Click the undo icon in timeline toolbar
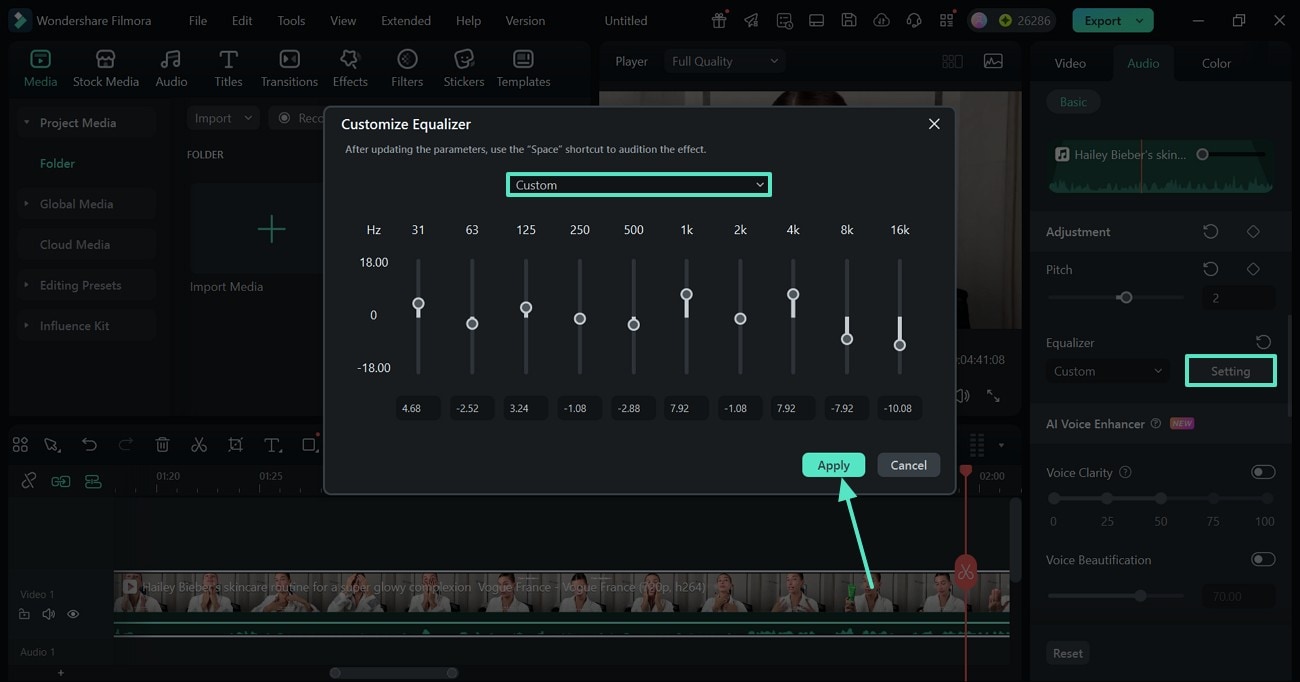1300x682 pixels. pos(90,445)
